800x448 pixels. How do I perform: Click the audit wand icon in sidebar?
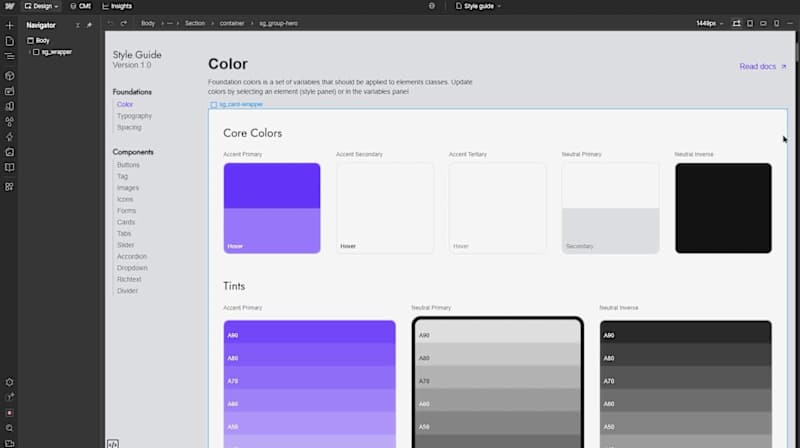9,397
